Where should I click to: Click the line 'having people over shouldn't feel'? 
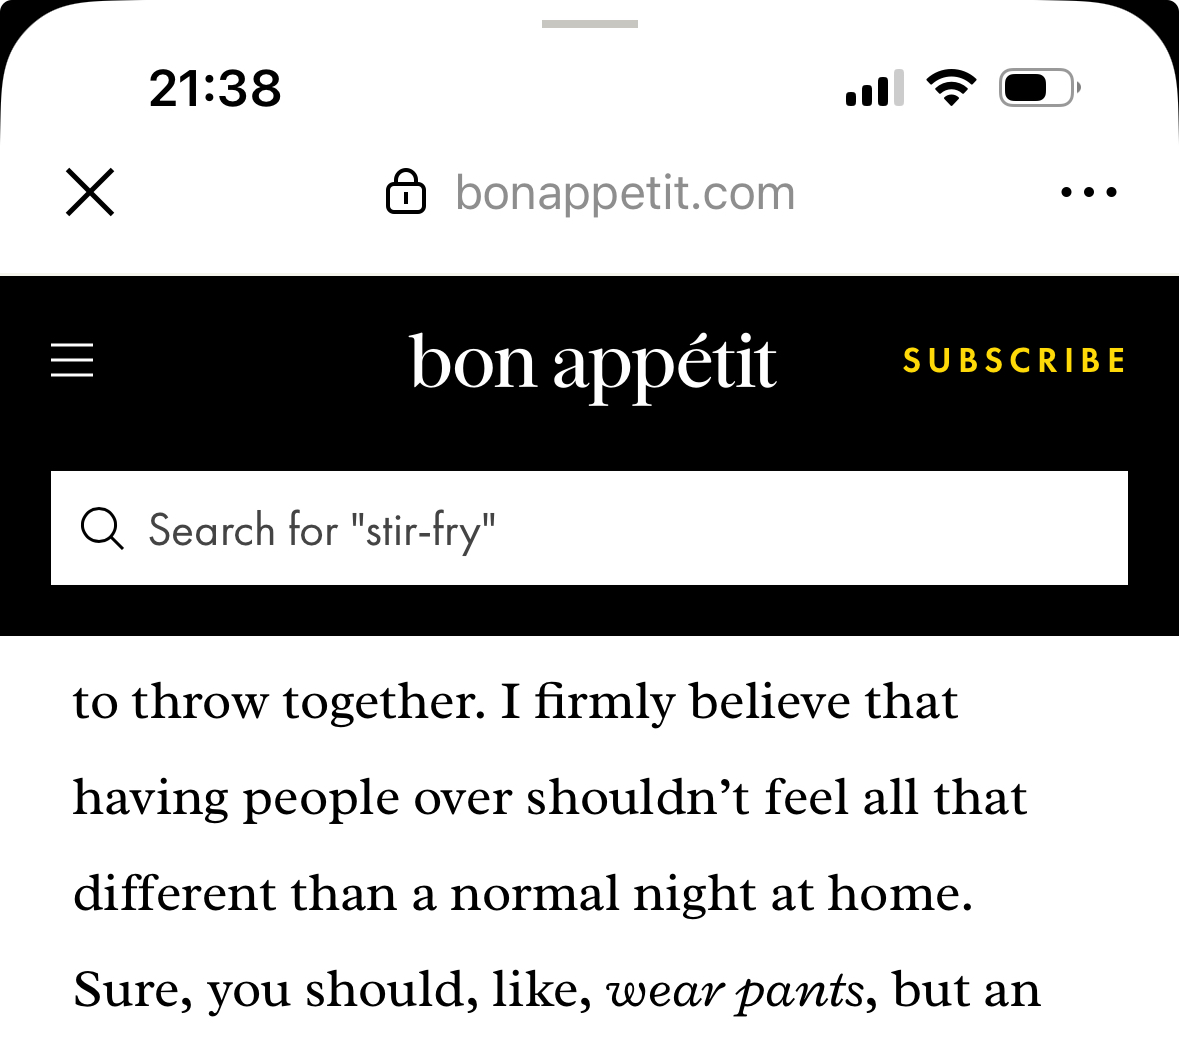tap(500, 798)
